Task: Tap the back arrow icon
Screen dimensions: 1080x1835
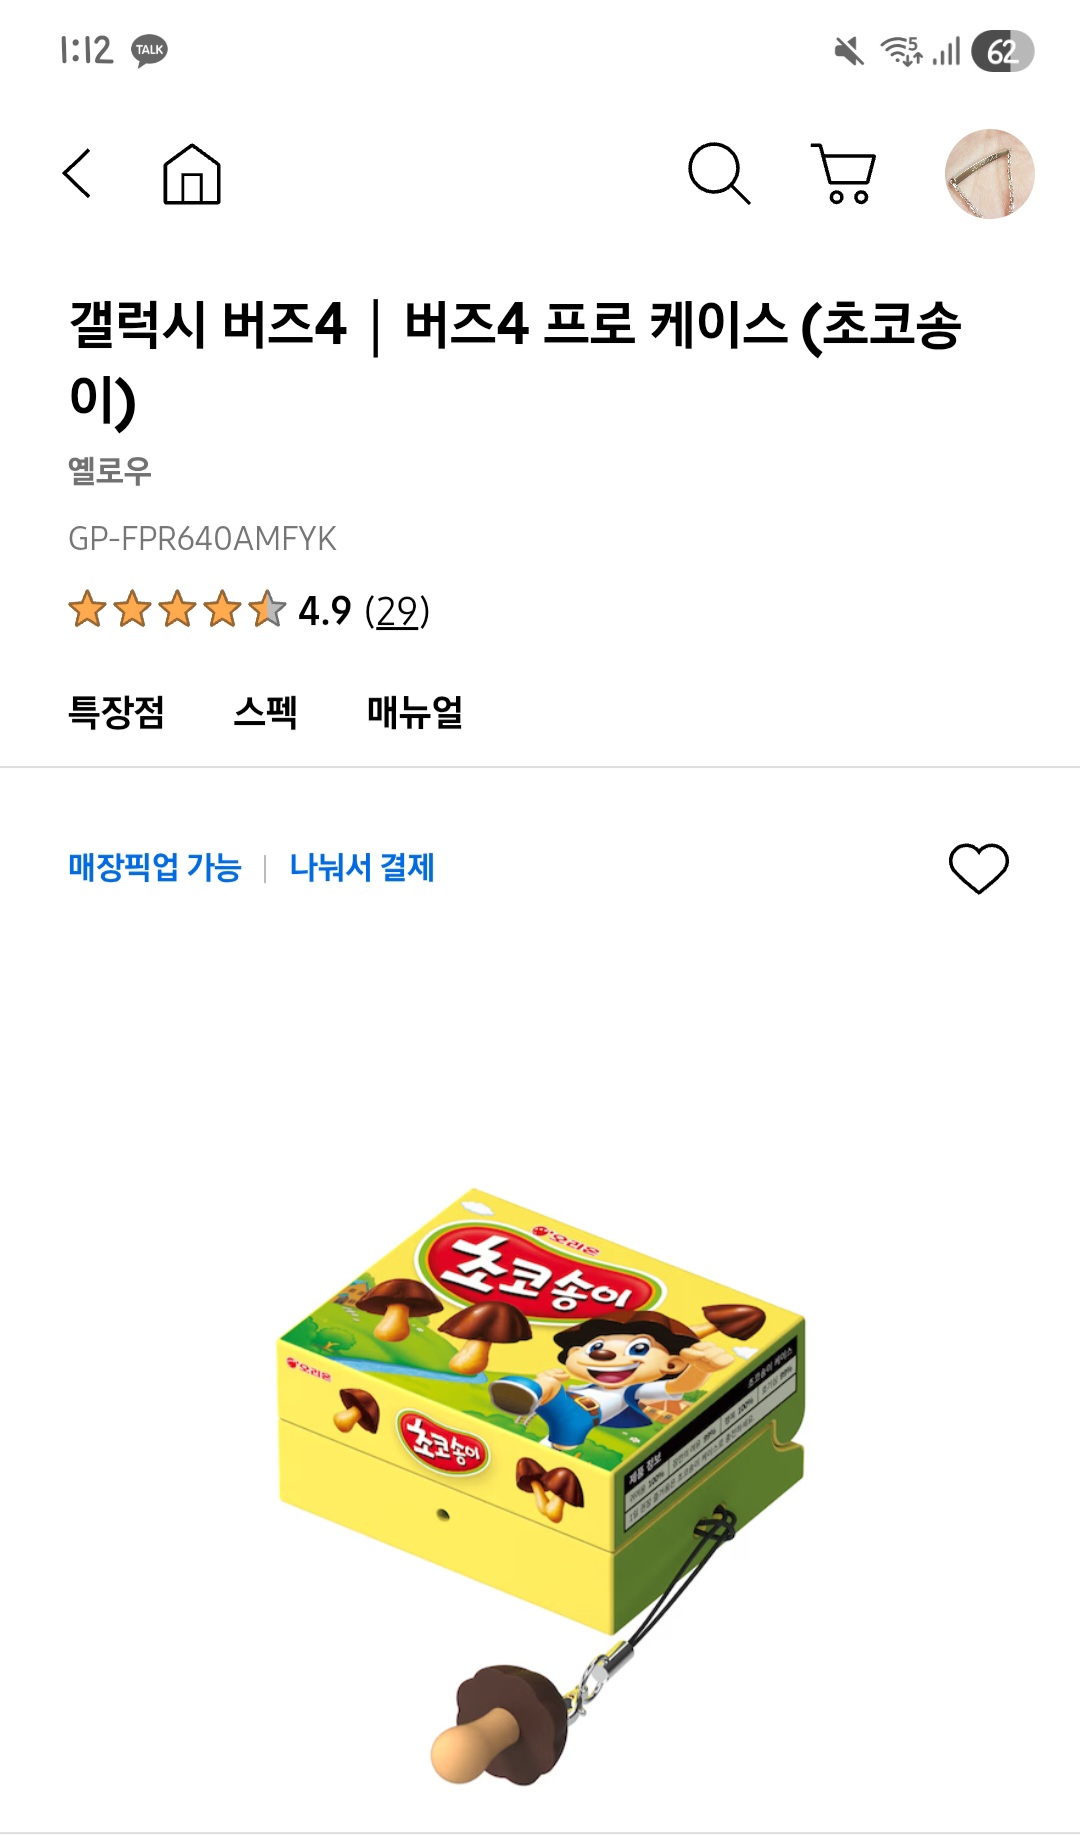Action: pyautogui.click(x=77, y=174)
